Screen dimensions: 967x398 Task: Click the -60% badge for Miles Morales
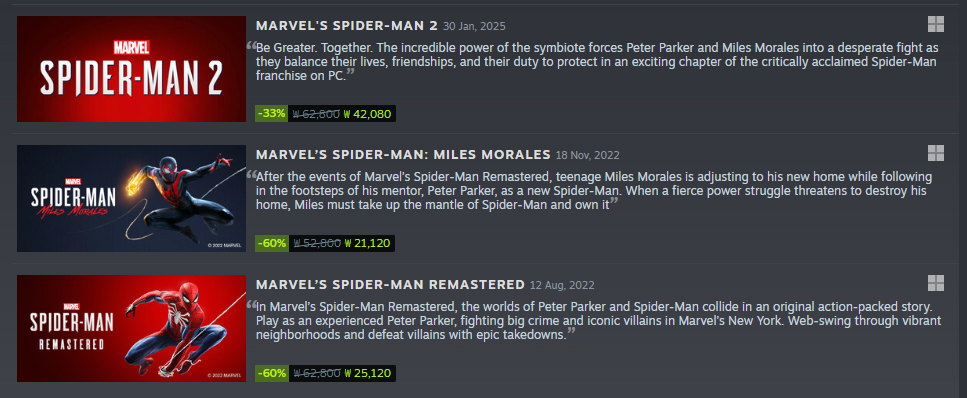[x=271, y=243]
